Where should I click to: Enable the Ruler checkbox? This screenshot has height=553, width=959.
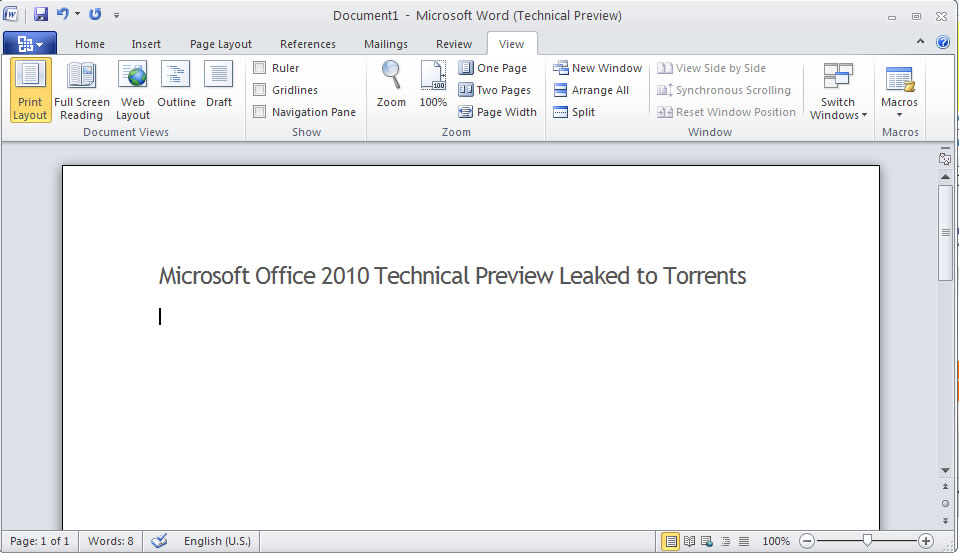pyautogui.click(x=259, y=68)
